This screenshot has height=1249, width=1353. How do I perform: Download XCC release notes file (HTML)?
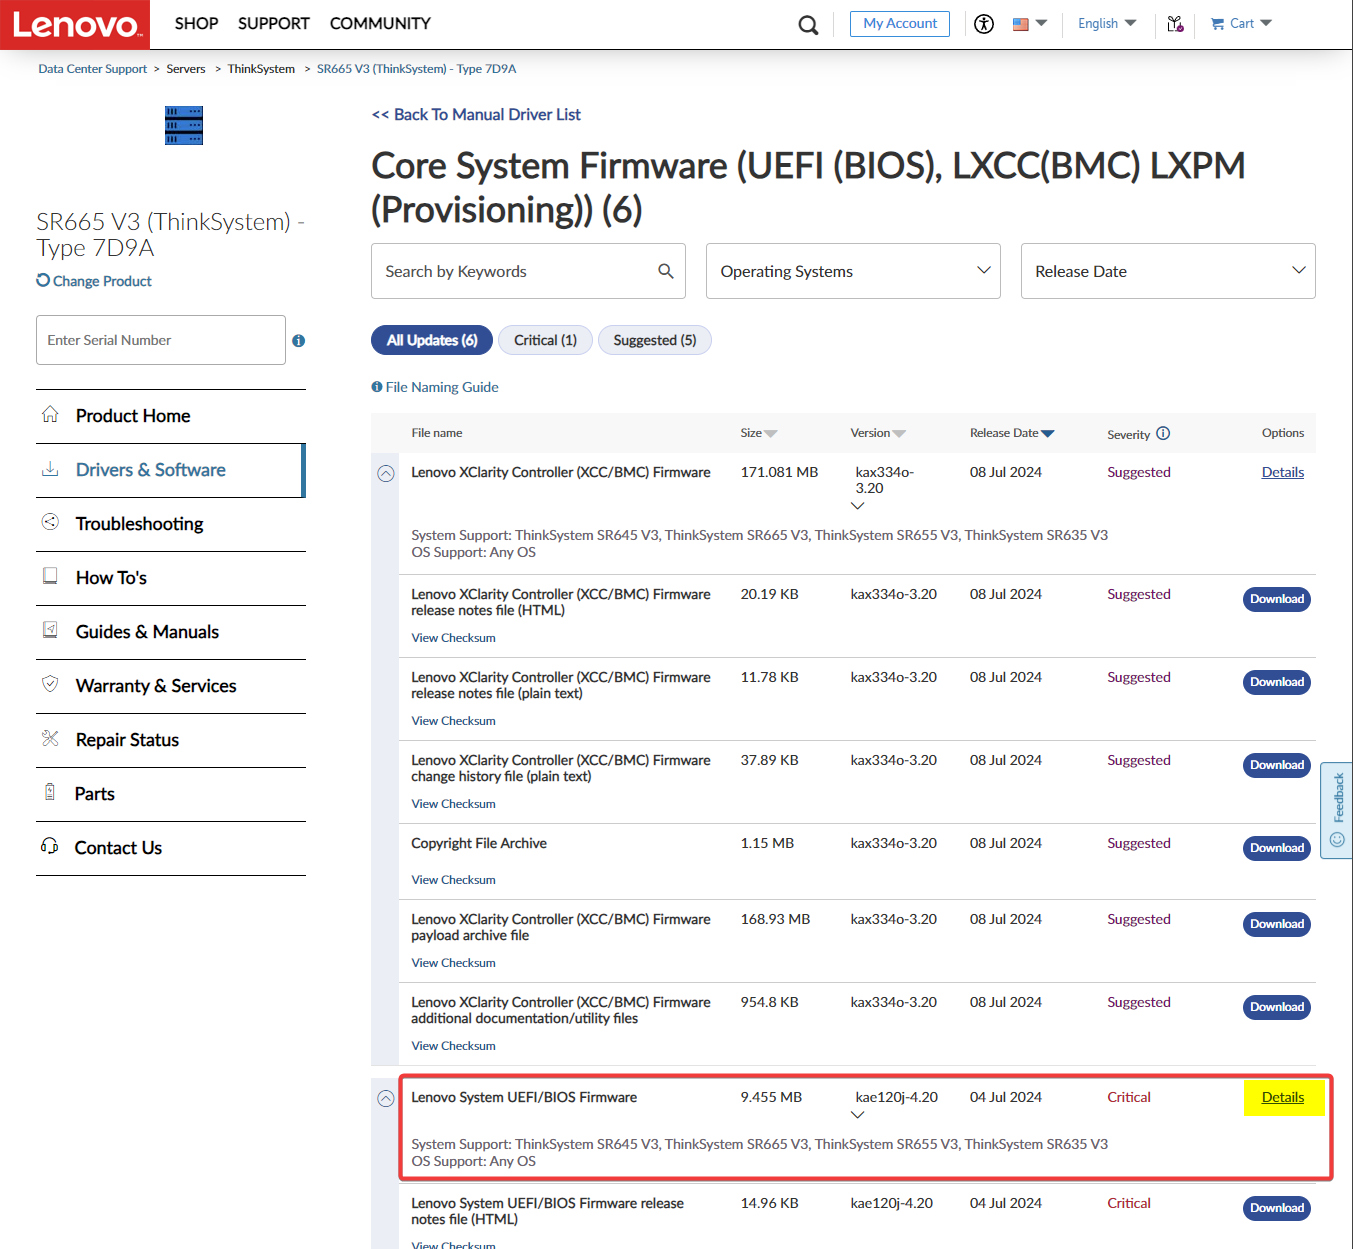(x=1277, y=599)
